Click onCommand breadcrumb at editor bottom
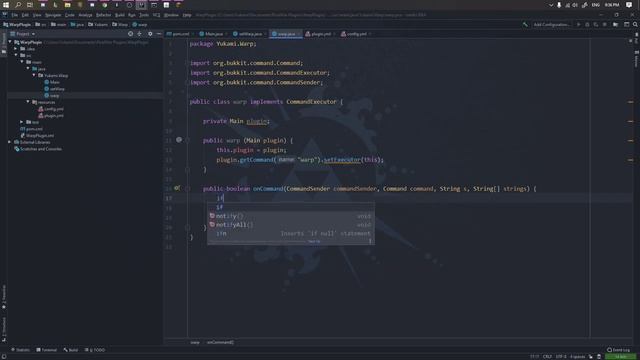The width and height of the screenshot is (640, 360). [220, 342]
